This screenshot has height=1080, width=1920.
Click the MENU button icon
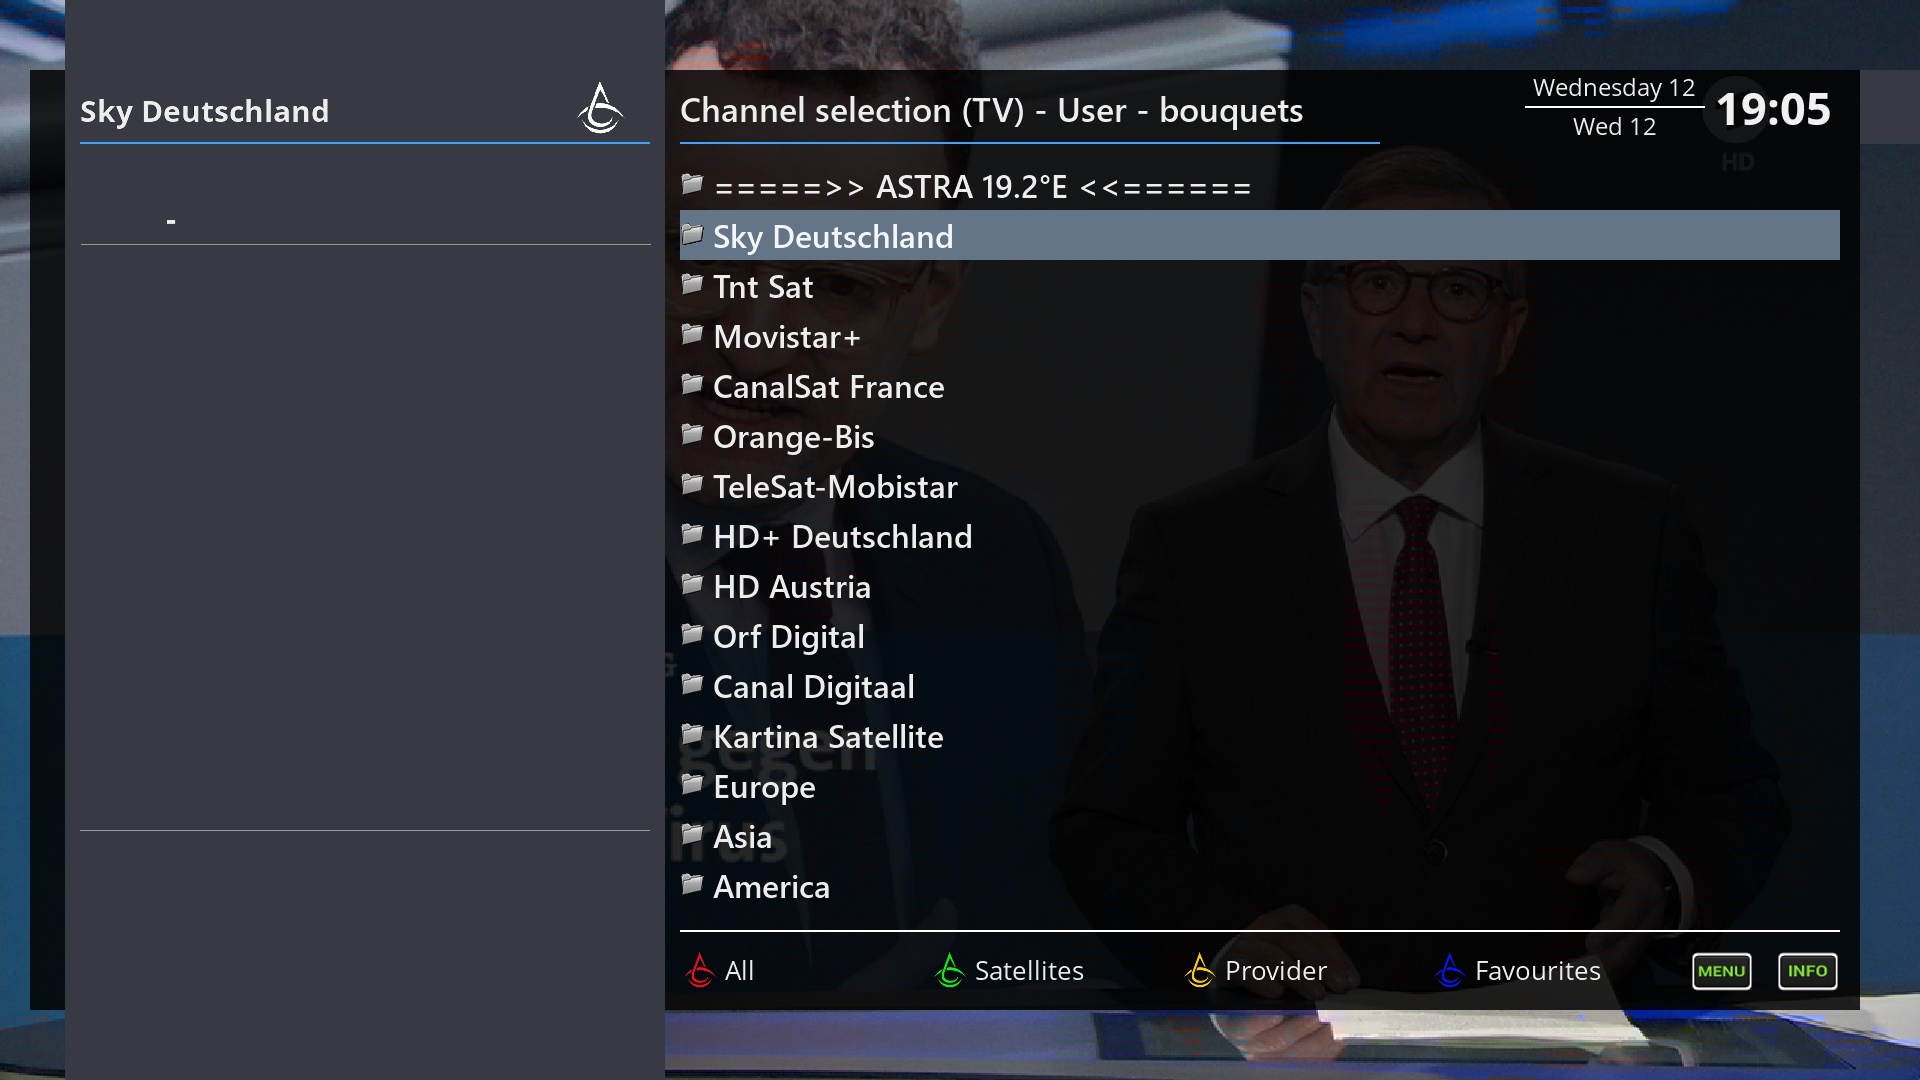(1721, 971)
